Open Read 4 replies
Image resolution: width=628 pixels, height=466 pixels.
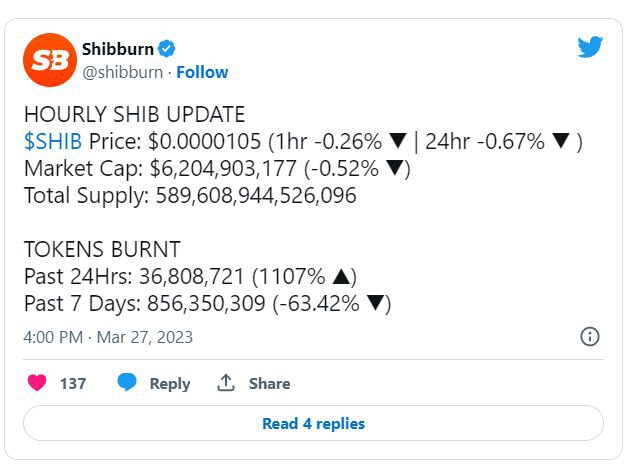(x=313, y=423)
